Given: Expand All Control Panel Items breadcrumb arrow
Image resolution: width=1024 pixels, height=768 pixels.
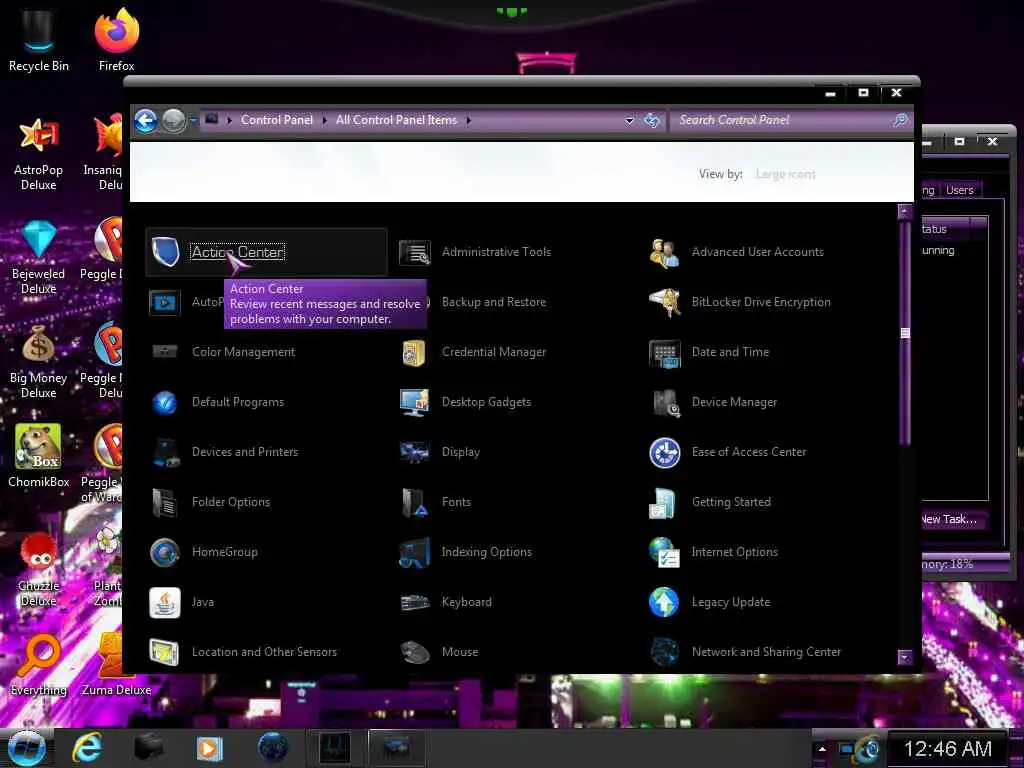Looking at the screenshot, I should pos(468,120).
